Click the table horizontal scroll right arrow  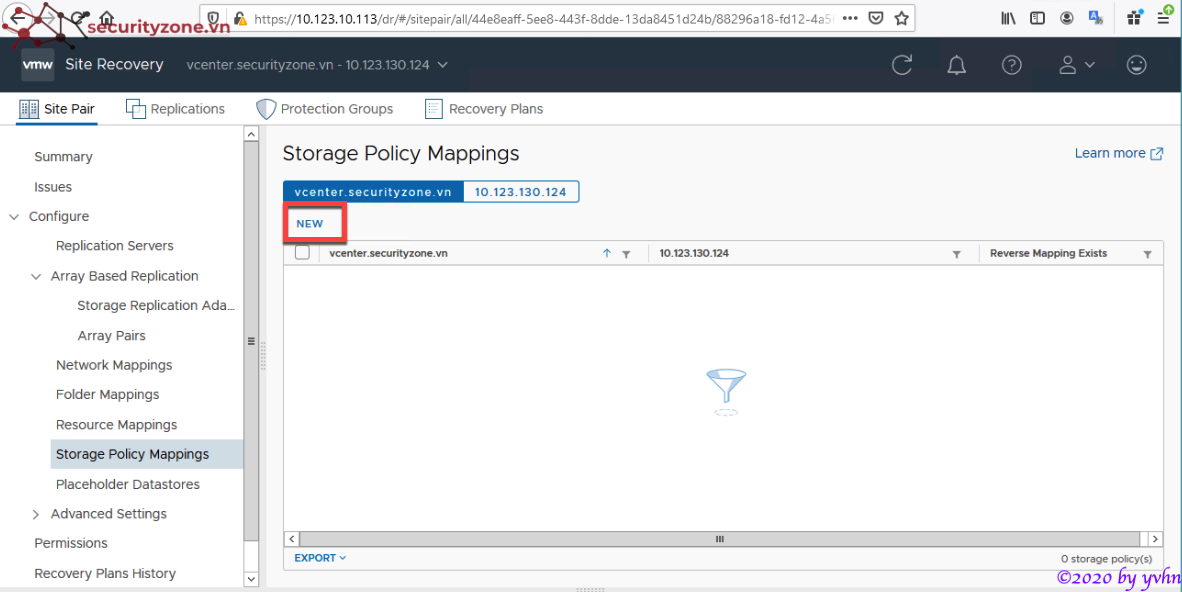pyautogui.click(x=1155, y=539)
